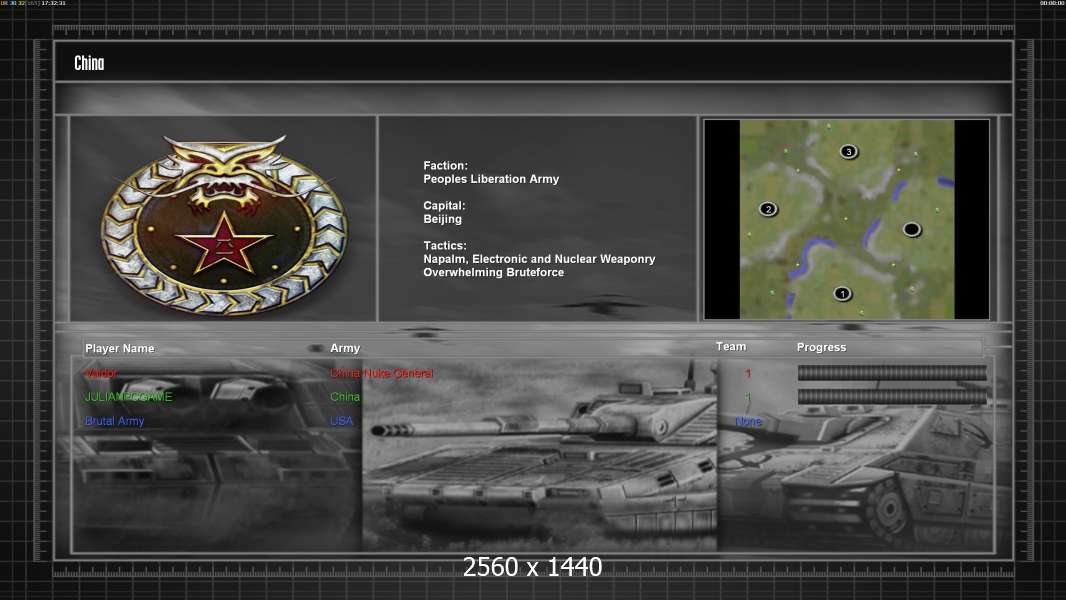The height and width of the screenshot is (600, 1066).
Task: Click the China Nuke General army entry
Action: tap(381, 373)
